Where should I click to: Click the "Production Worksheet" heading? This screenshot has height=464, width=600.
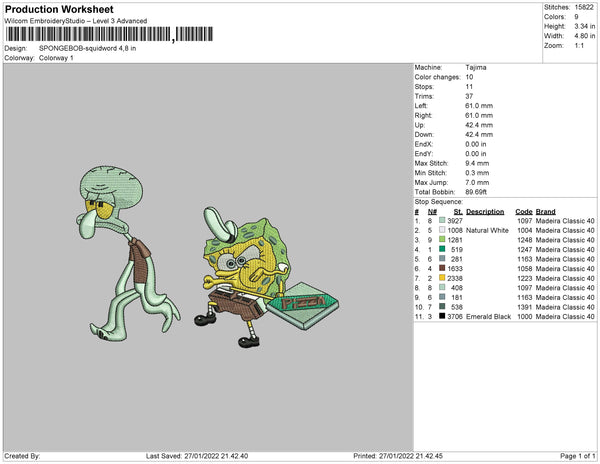point(59,9)
